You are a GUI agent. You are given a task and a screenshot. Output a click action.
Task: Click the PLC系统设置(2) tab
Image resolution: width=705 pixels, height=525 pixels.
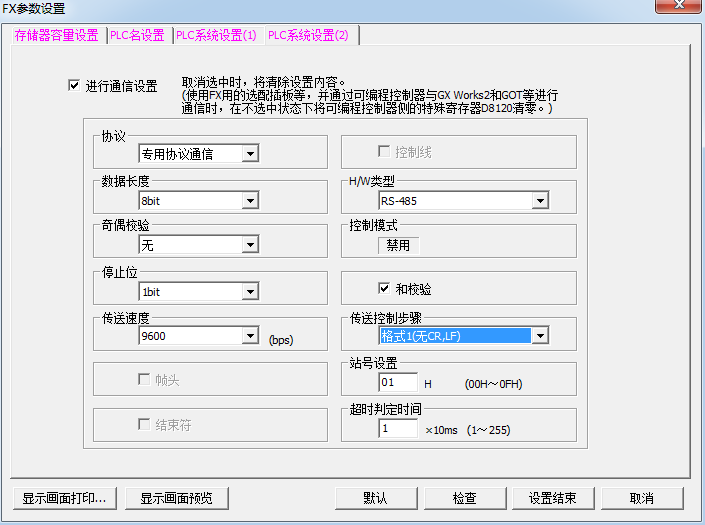(x=308, y=35)
